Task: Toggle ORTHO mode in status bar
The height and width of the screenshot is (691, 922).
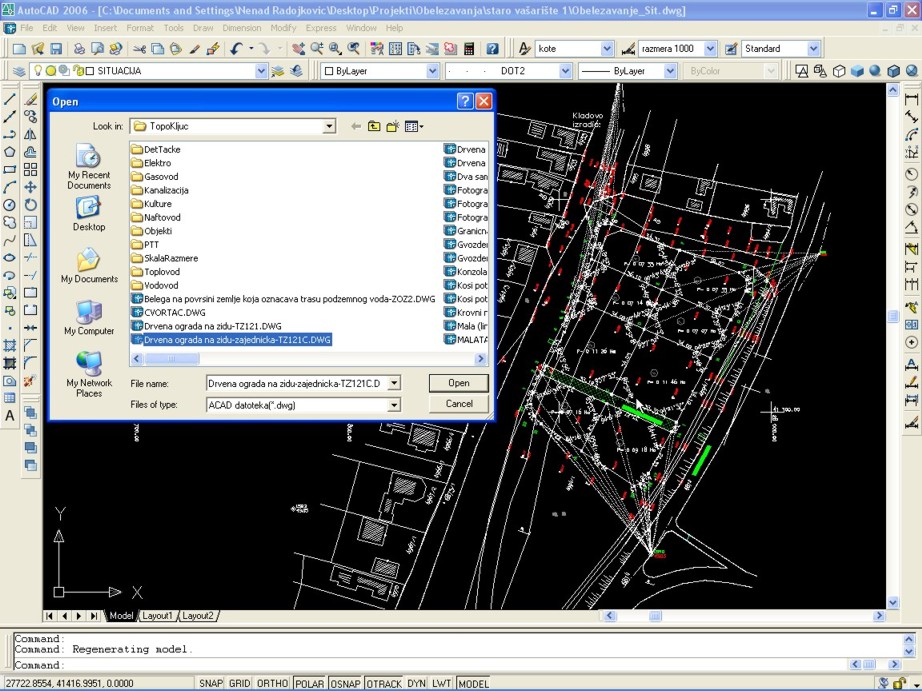Action: (x=272, y=684)
